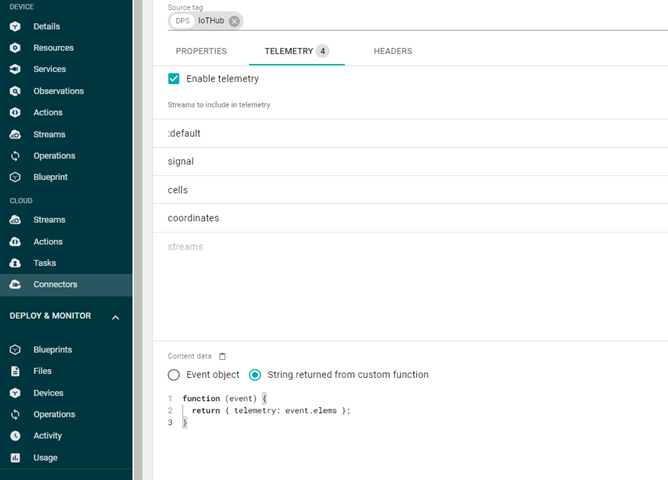Select the Services sidebar icon
The height and width of the screenshot is (480, 668).
(15, 69)
